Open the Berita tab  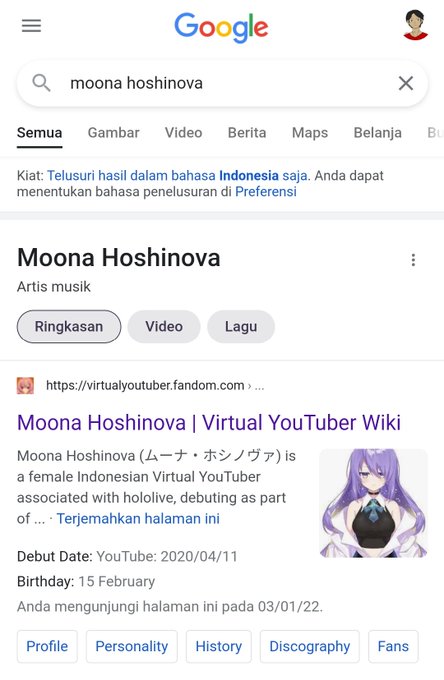pos(247,133)
